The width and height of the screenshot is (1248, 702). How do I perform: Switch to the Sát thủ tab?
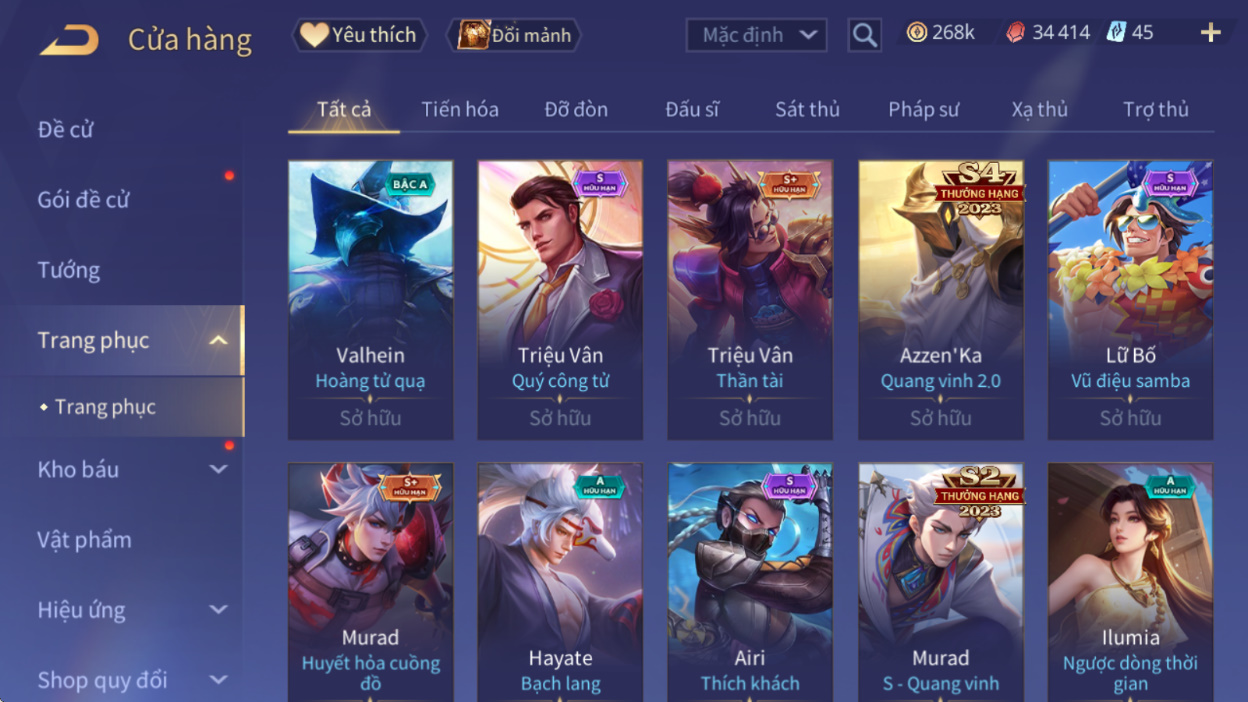click(x=807, y=109)
